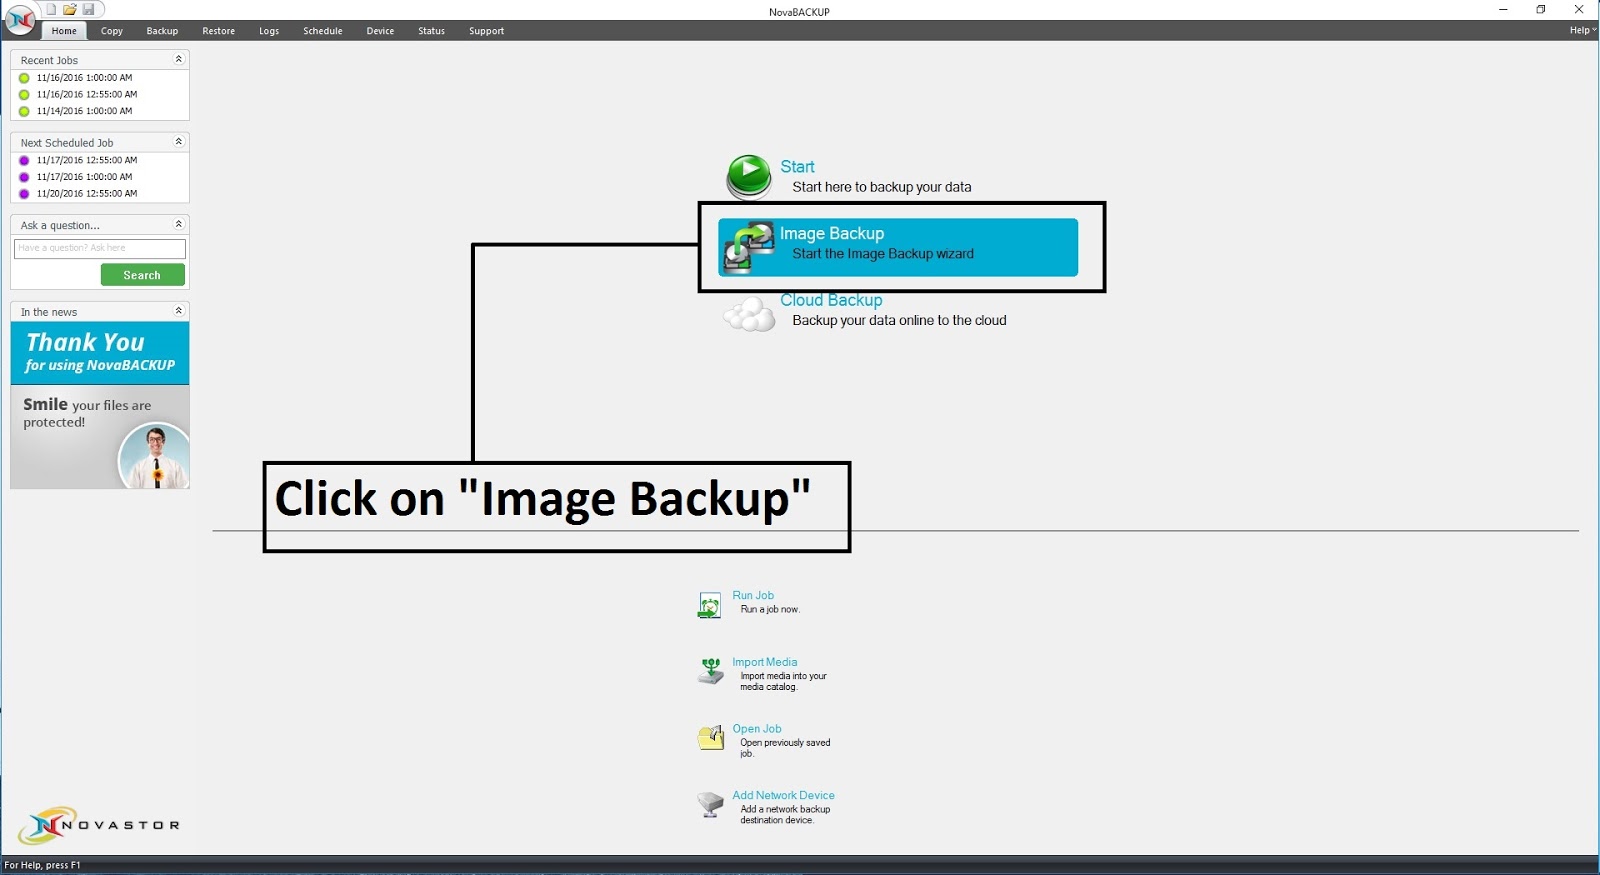Select green status dot for 11/14/2016 1:00:00 AM
1600x875 pixels.
[24, 111]
